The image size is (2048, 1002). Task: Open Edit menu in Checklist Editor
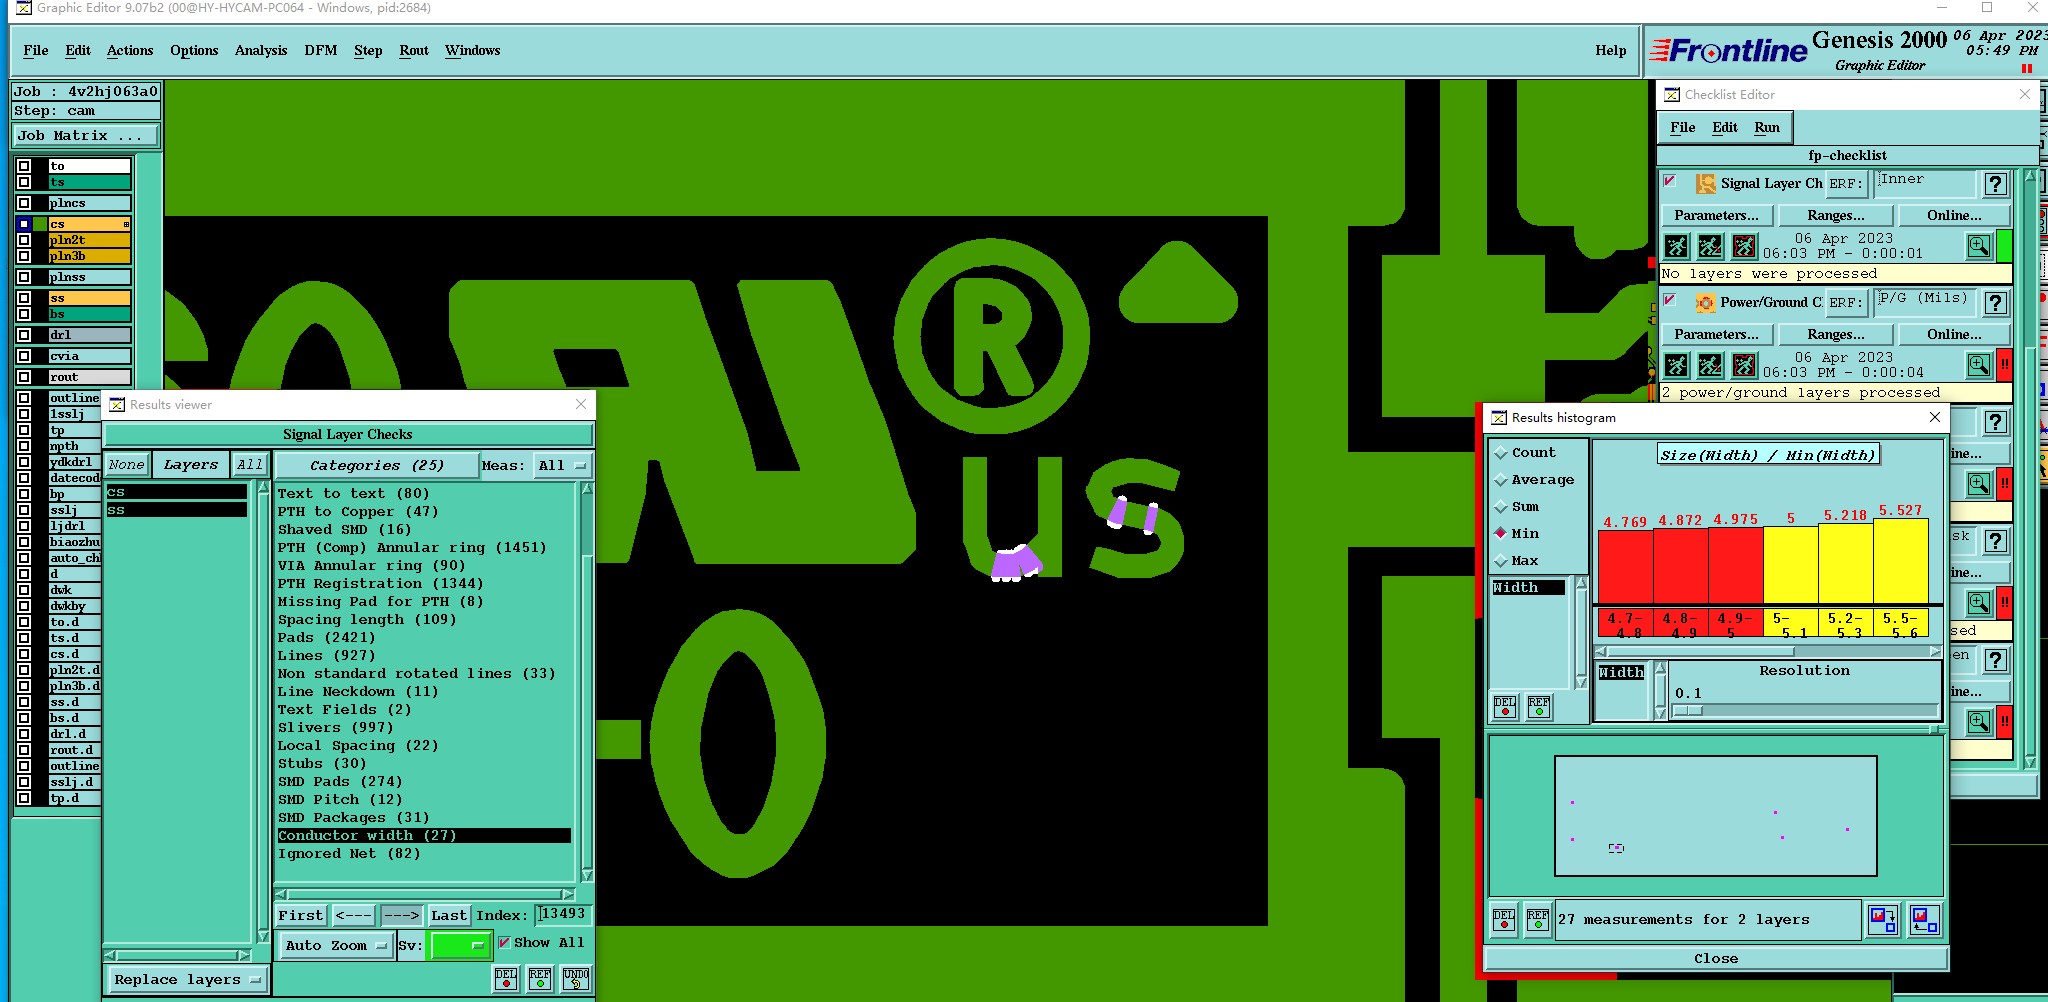[x=1725, y=127]
